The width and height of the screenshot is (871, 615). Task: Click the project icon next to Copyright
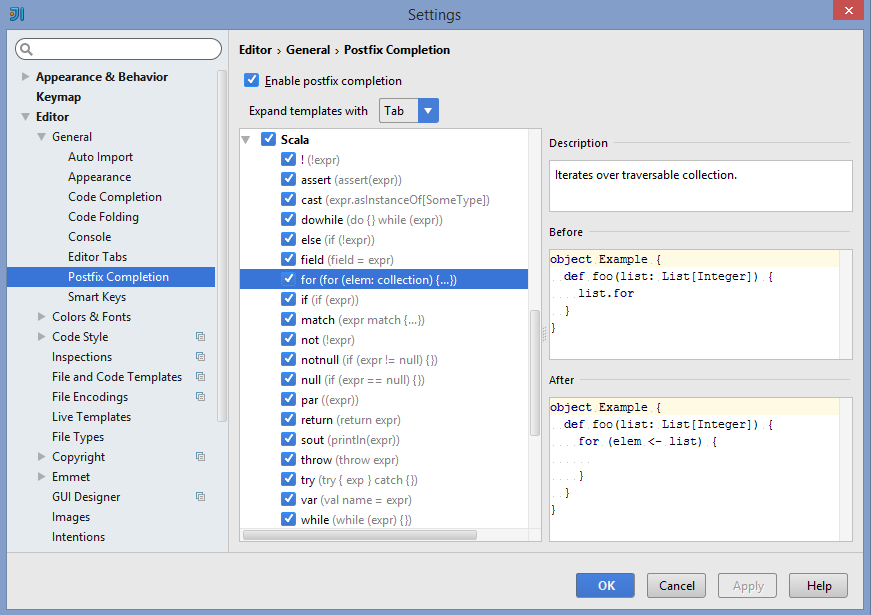coord(201,457)
